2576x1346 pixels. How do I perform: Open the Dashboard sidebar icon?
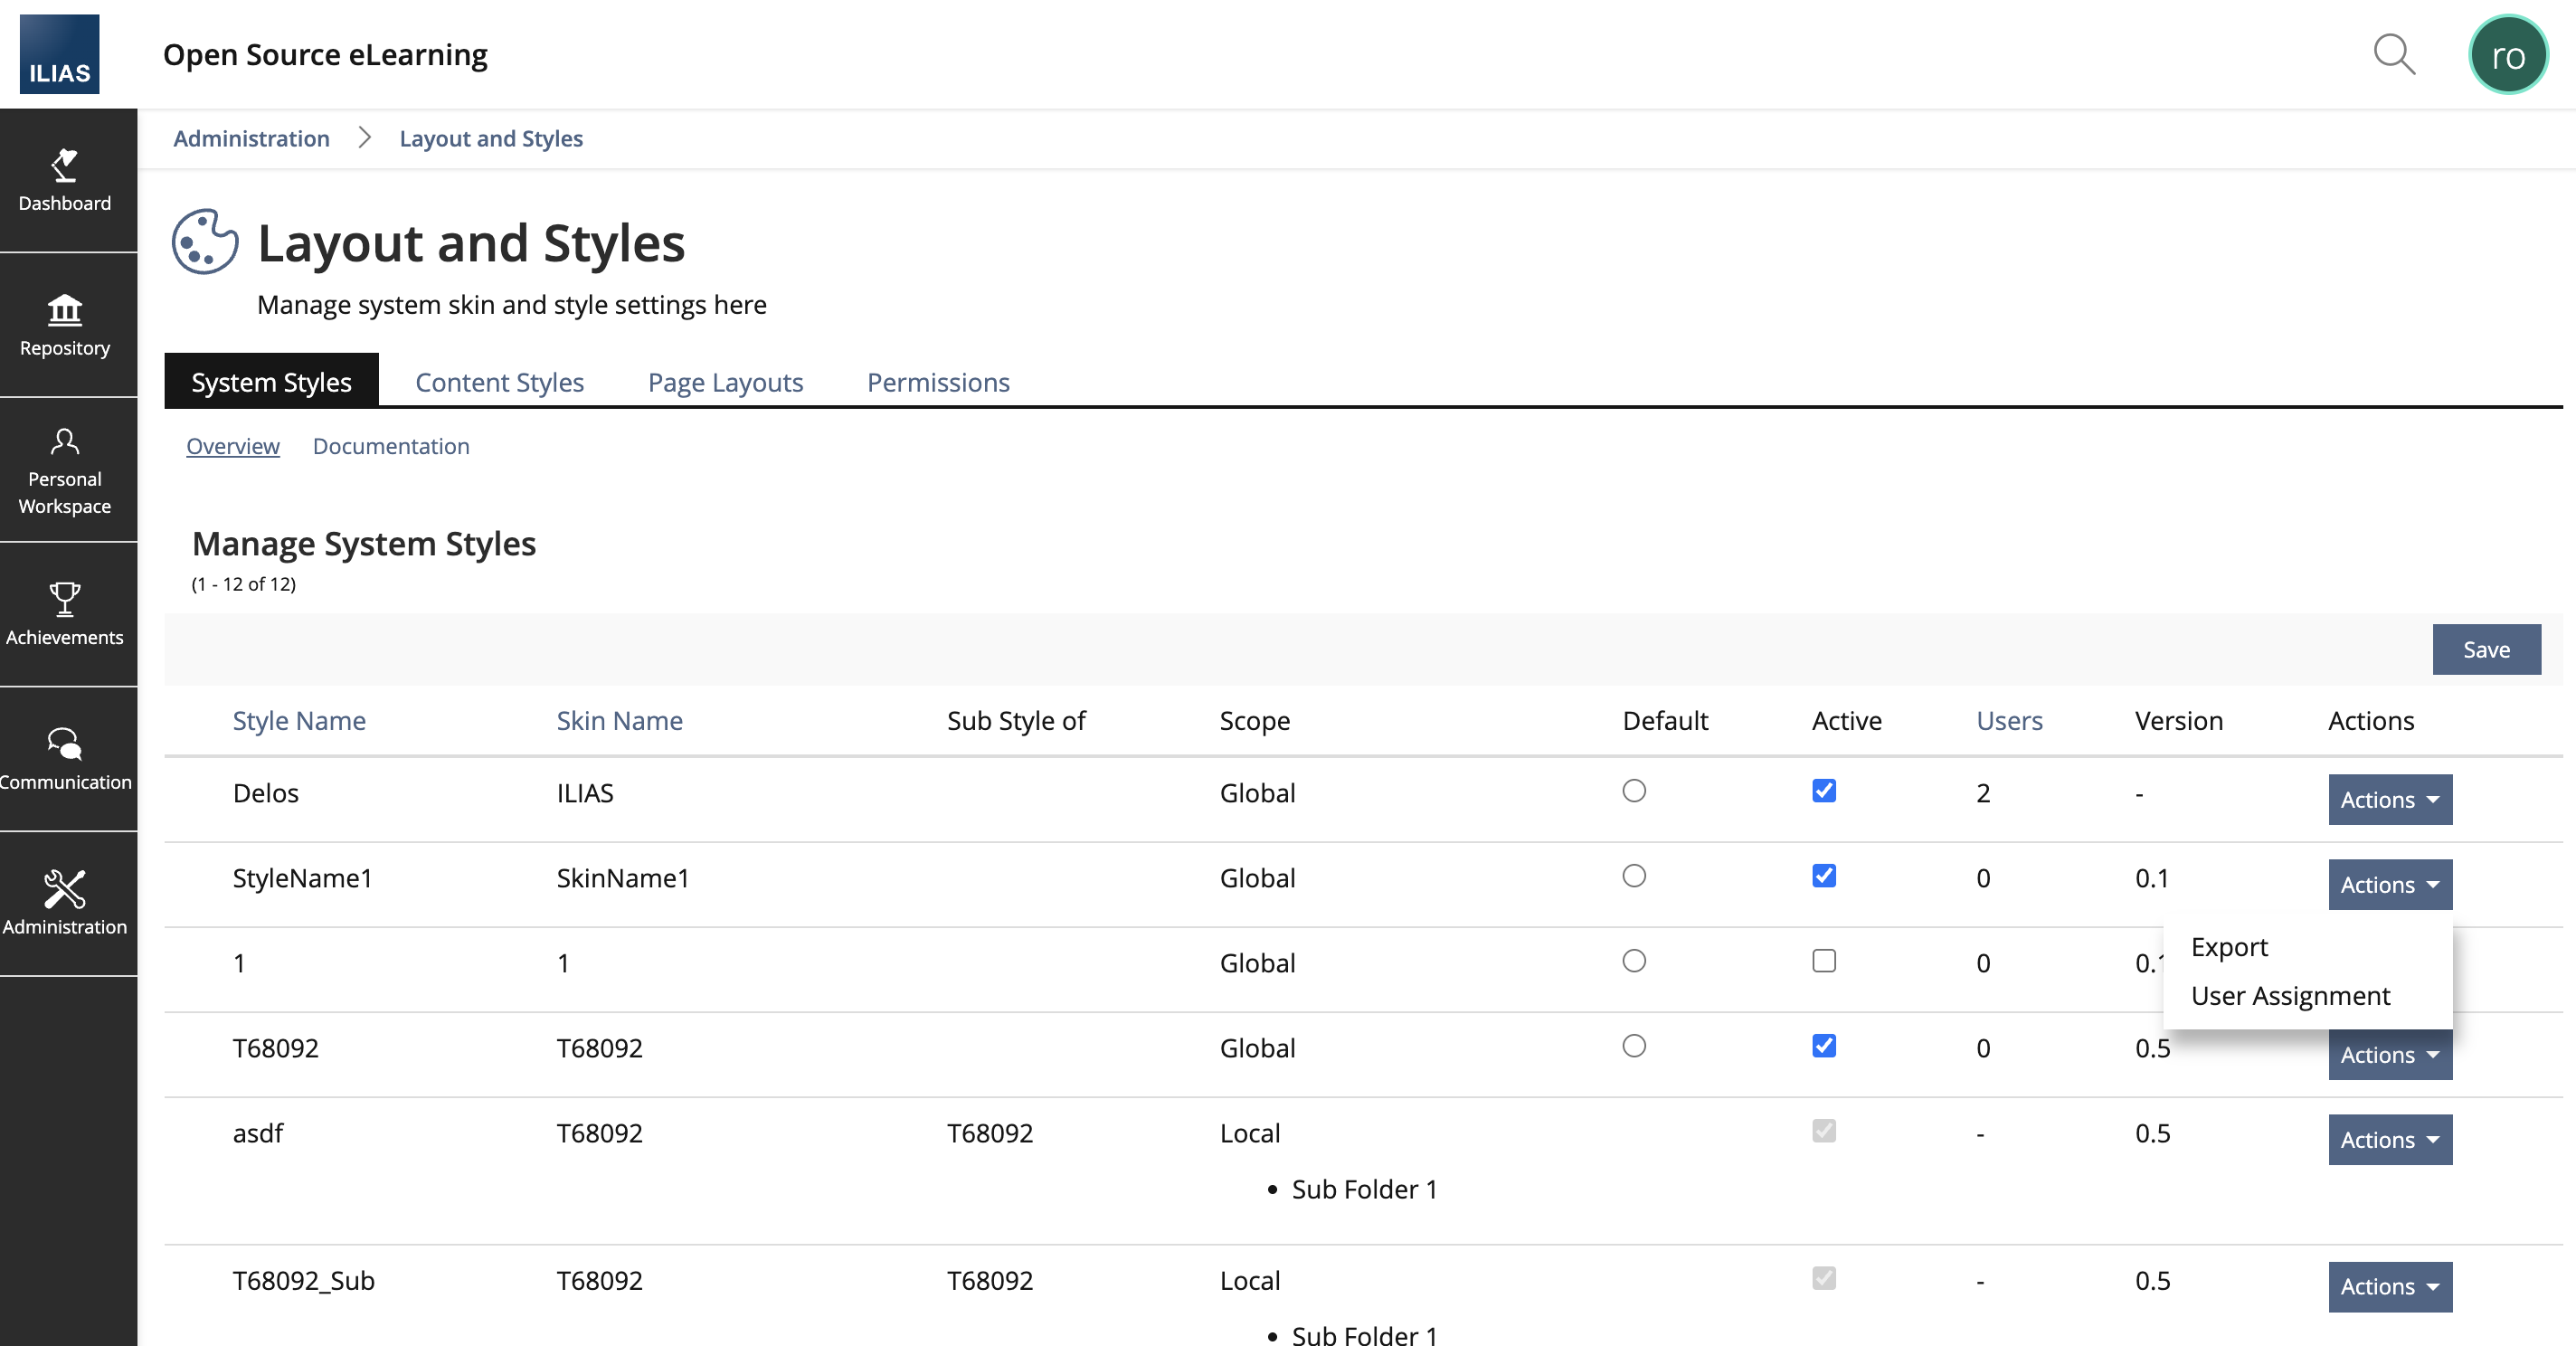click(65, 180)
